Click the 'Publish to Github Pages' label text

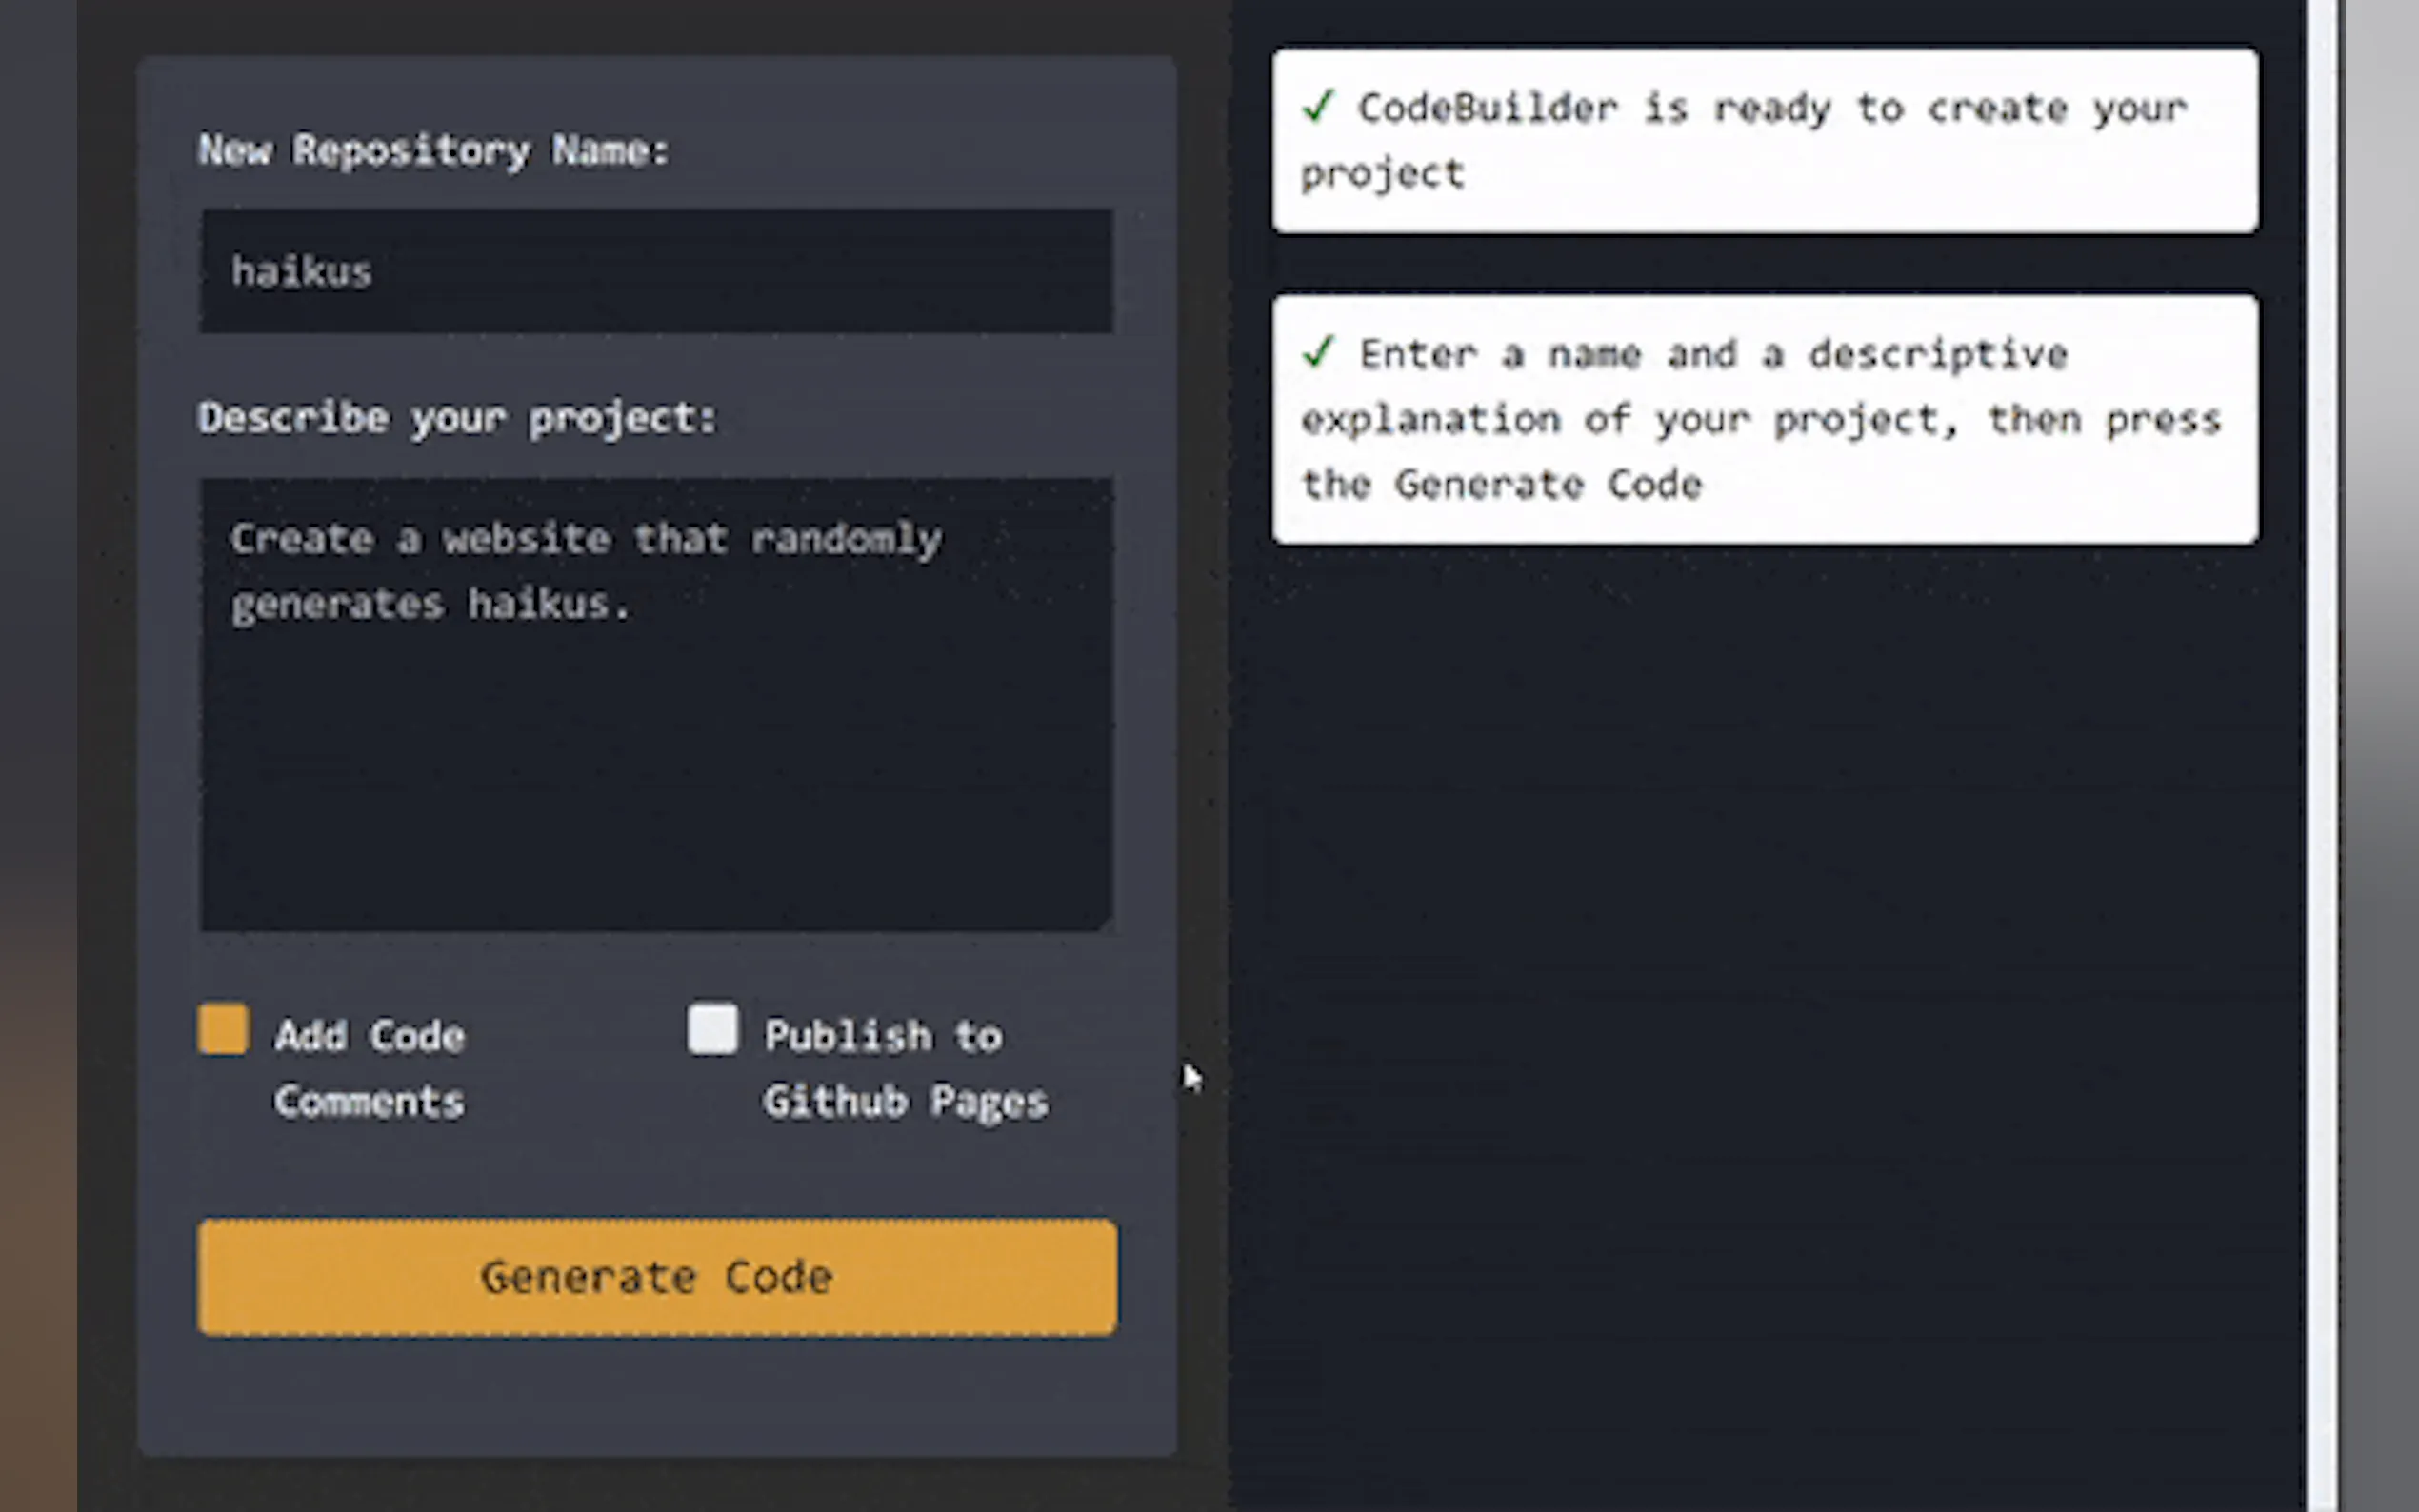[x=904, y=1067]
